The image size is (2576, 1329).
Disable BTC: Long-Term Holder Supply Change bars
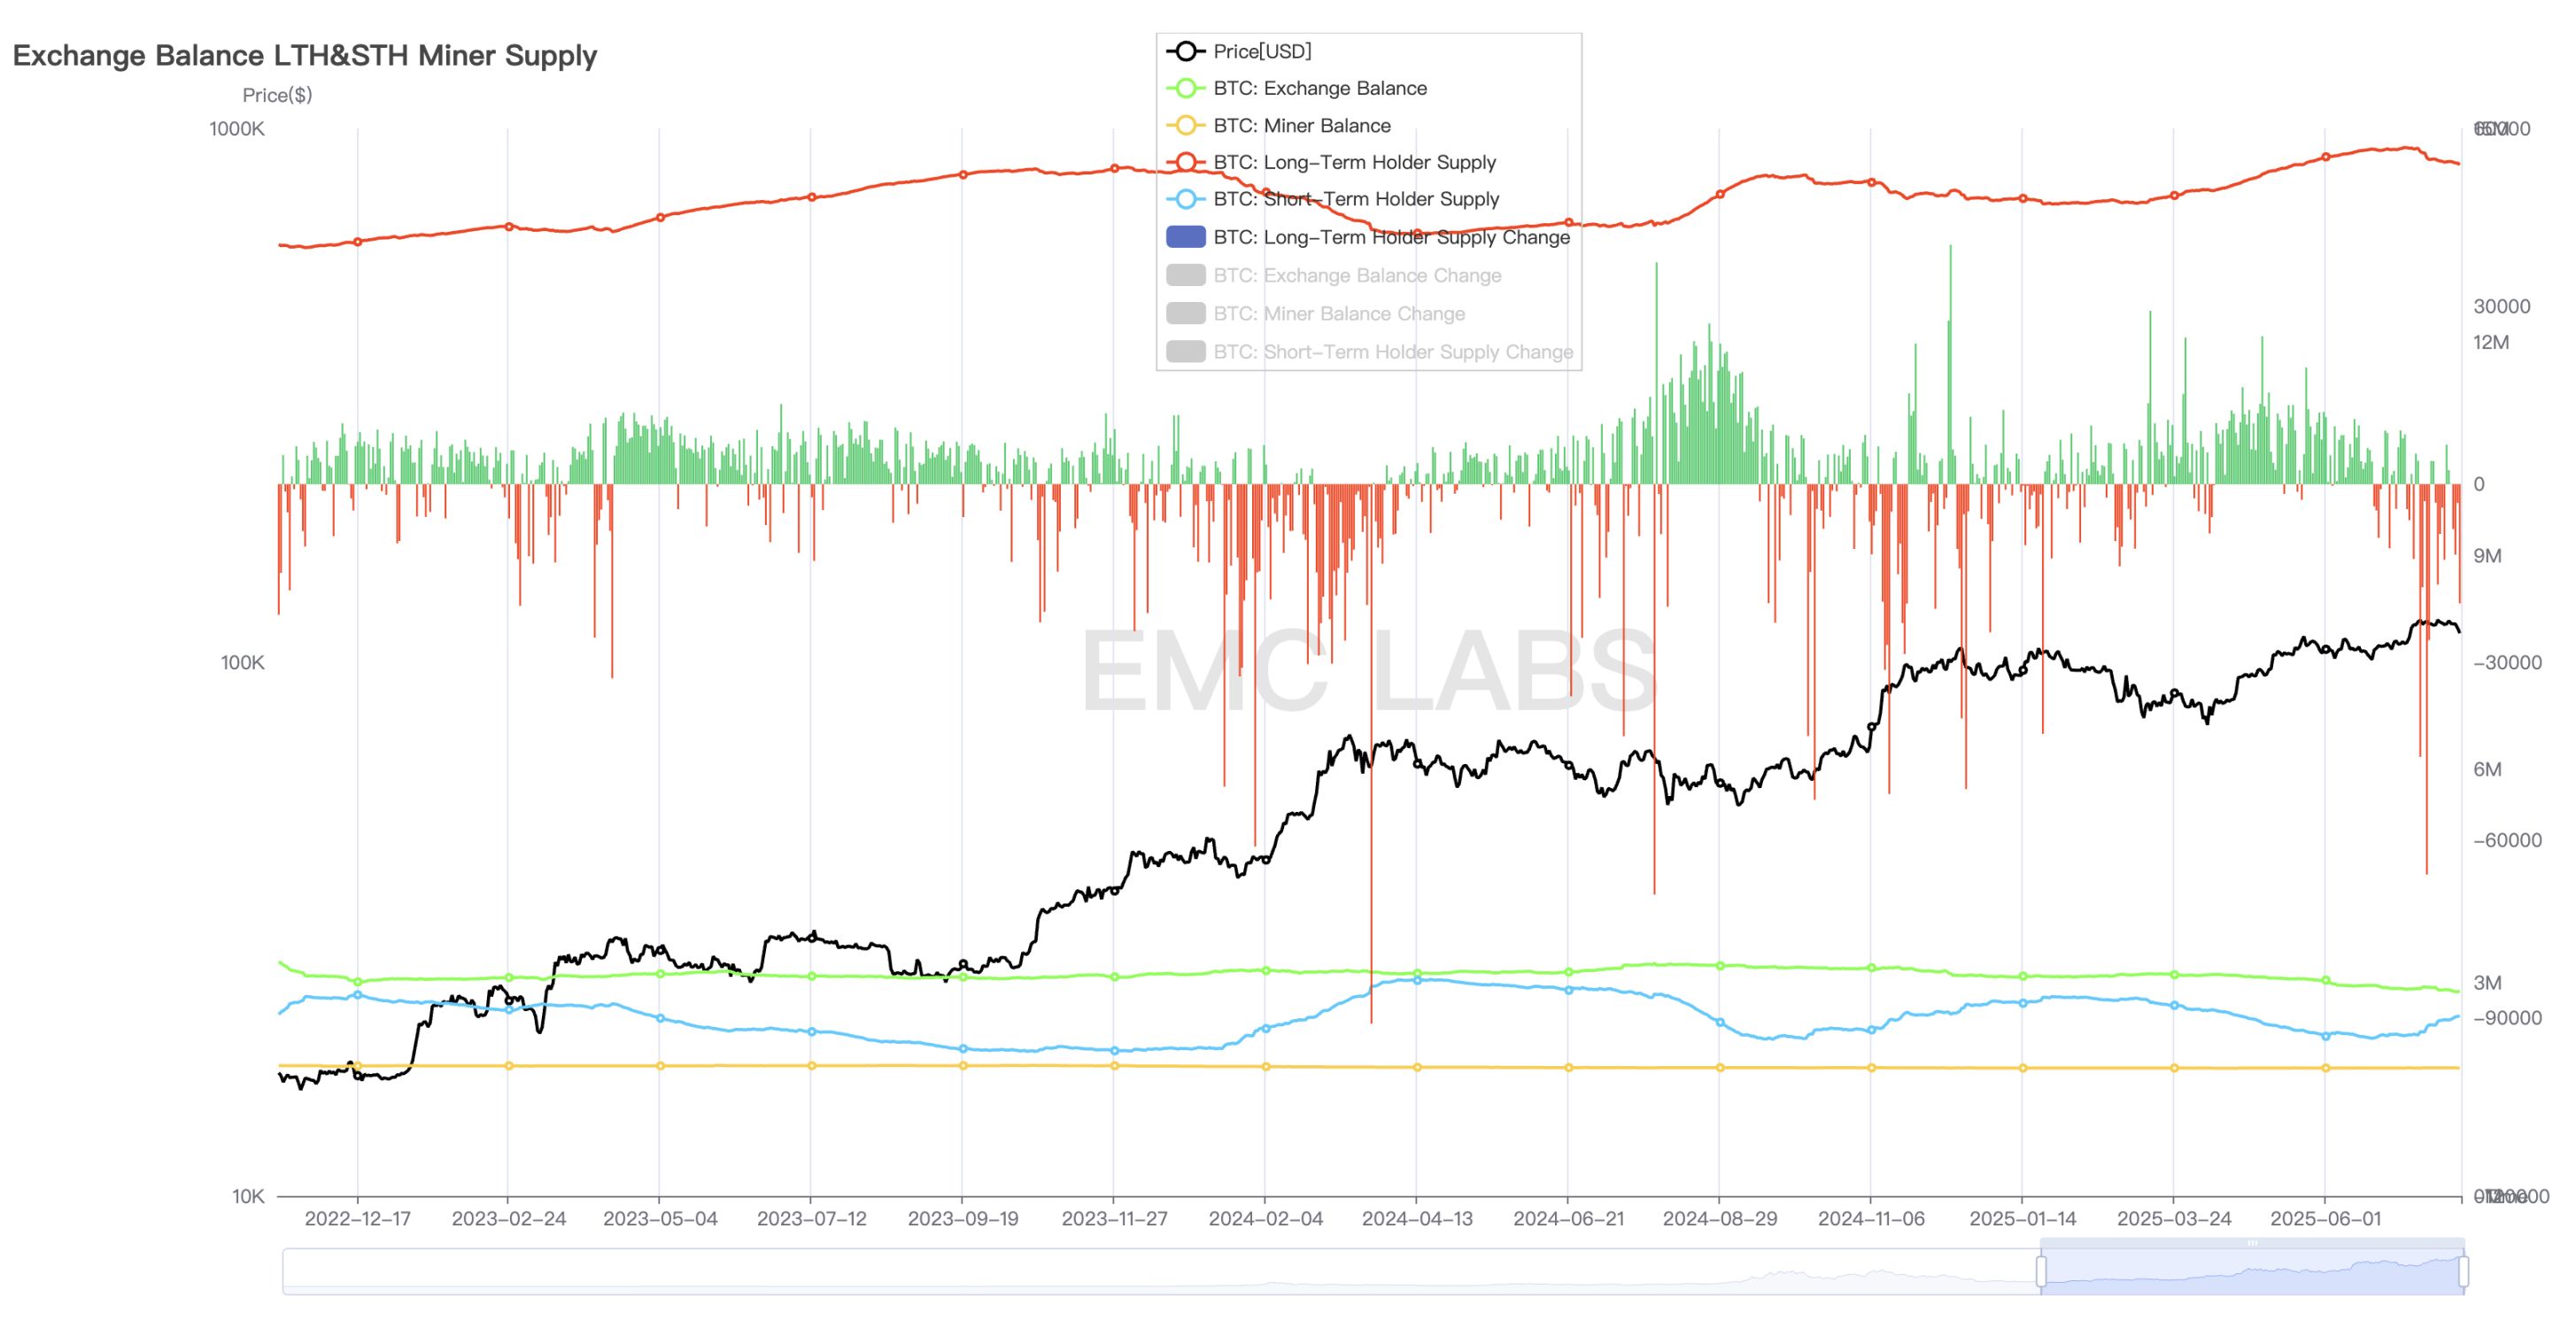point(1369,237)
